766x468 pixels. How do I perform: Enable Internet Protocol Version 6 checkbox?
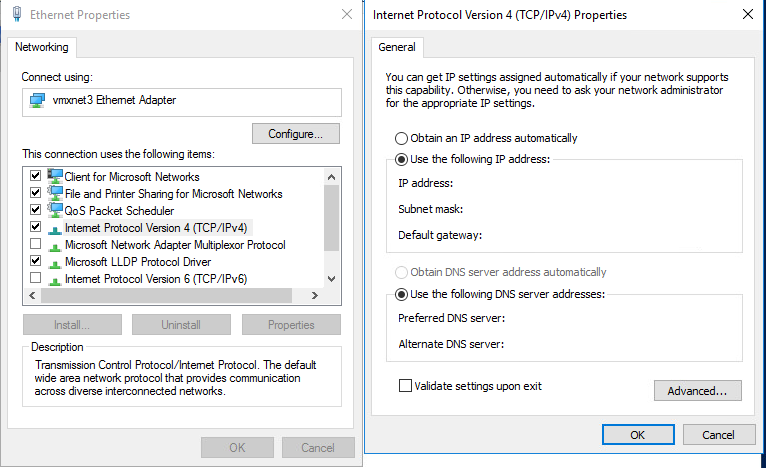36,278
